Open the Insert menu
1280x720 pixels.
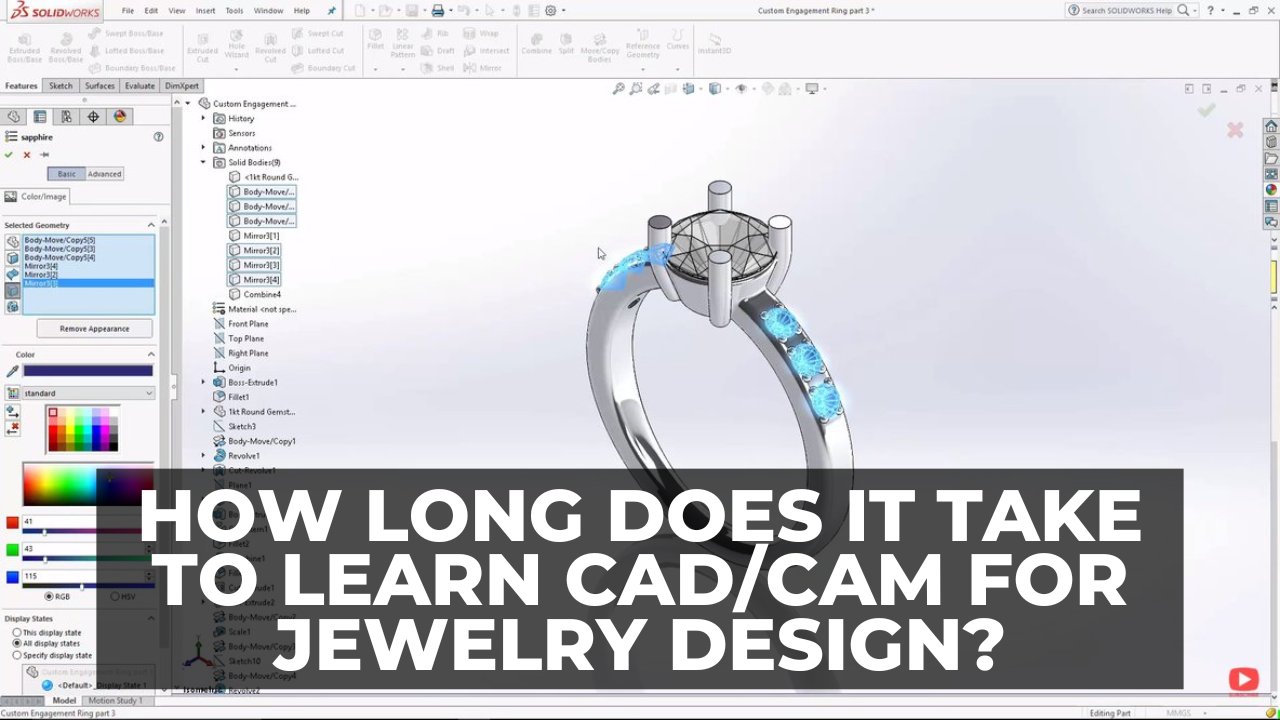(x=205, y=10)
